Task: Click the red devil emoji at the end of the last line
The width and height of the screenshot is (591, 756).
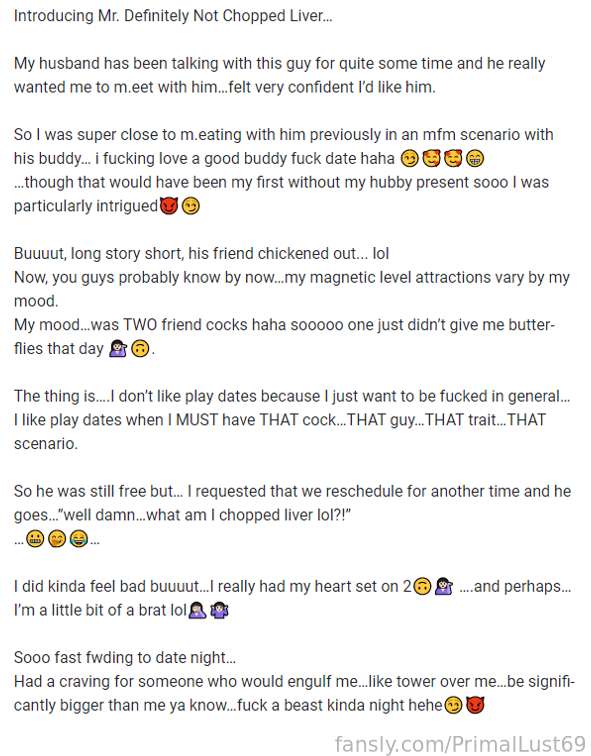Action: point(475,705)
